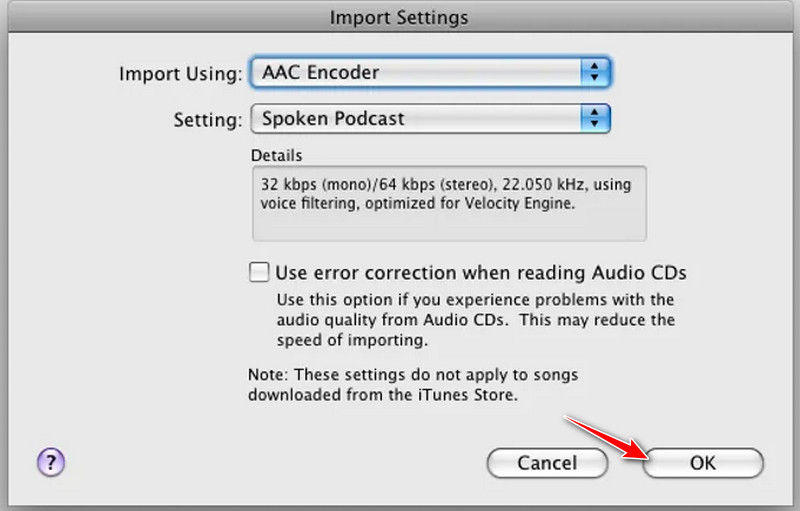Click the arrows icon on the Spoken Podcast dropdown
The width and height of the screenshot is (800, 511).
point(595,118)
